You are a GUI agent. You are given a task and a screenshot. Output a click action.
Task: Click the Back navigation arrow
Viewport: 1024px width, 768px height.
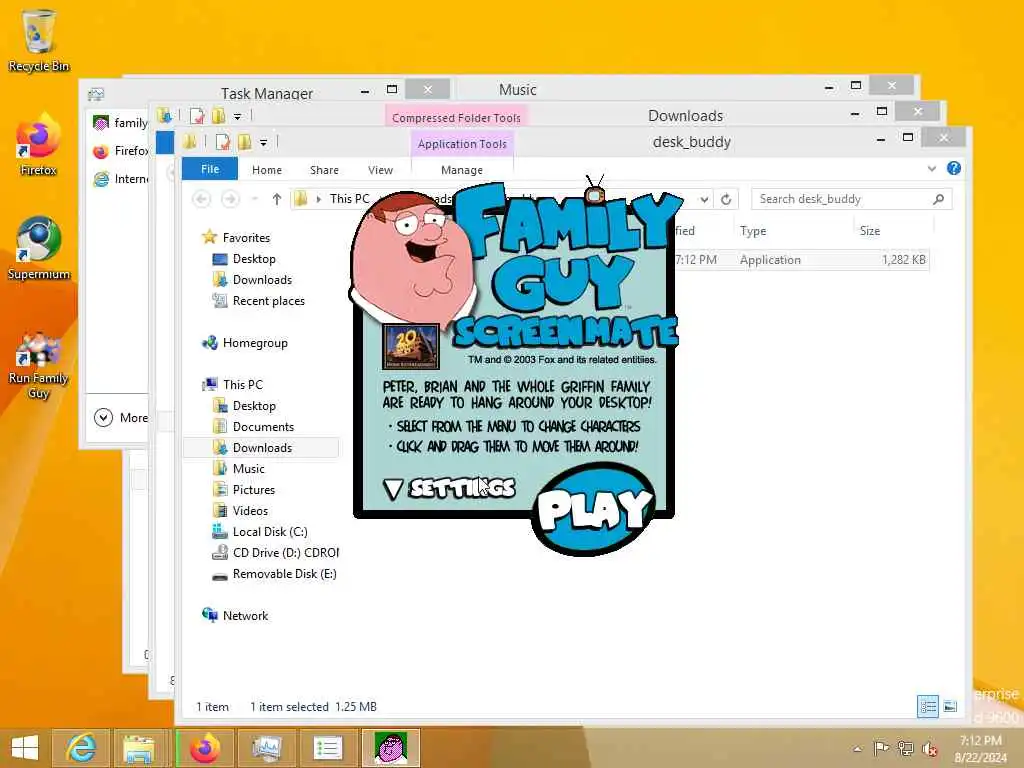[202, 199]
